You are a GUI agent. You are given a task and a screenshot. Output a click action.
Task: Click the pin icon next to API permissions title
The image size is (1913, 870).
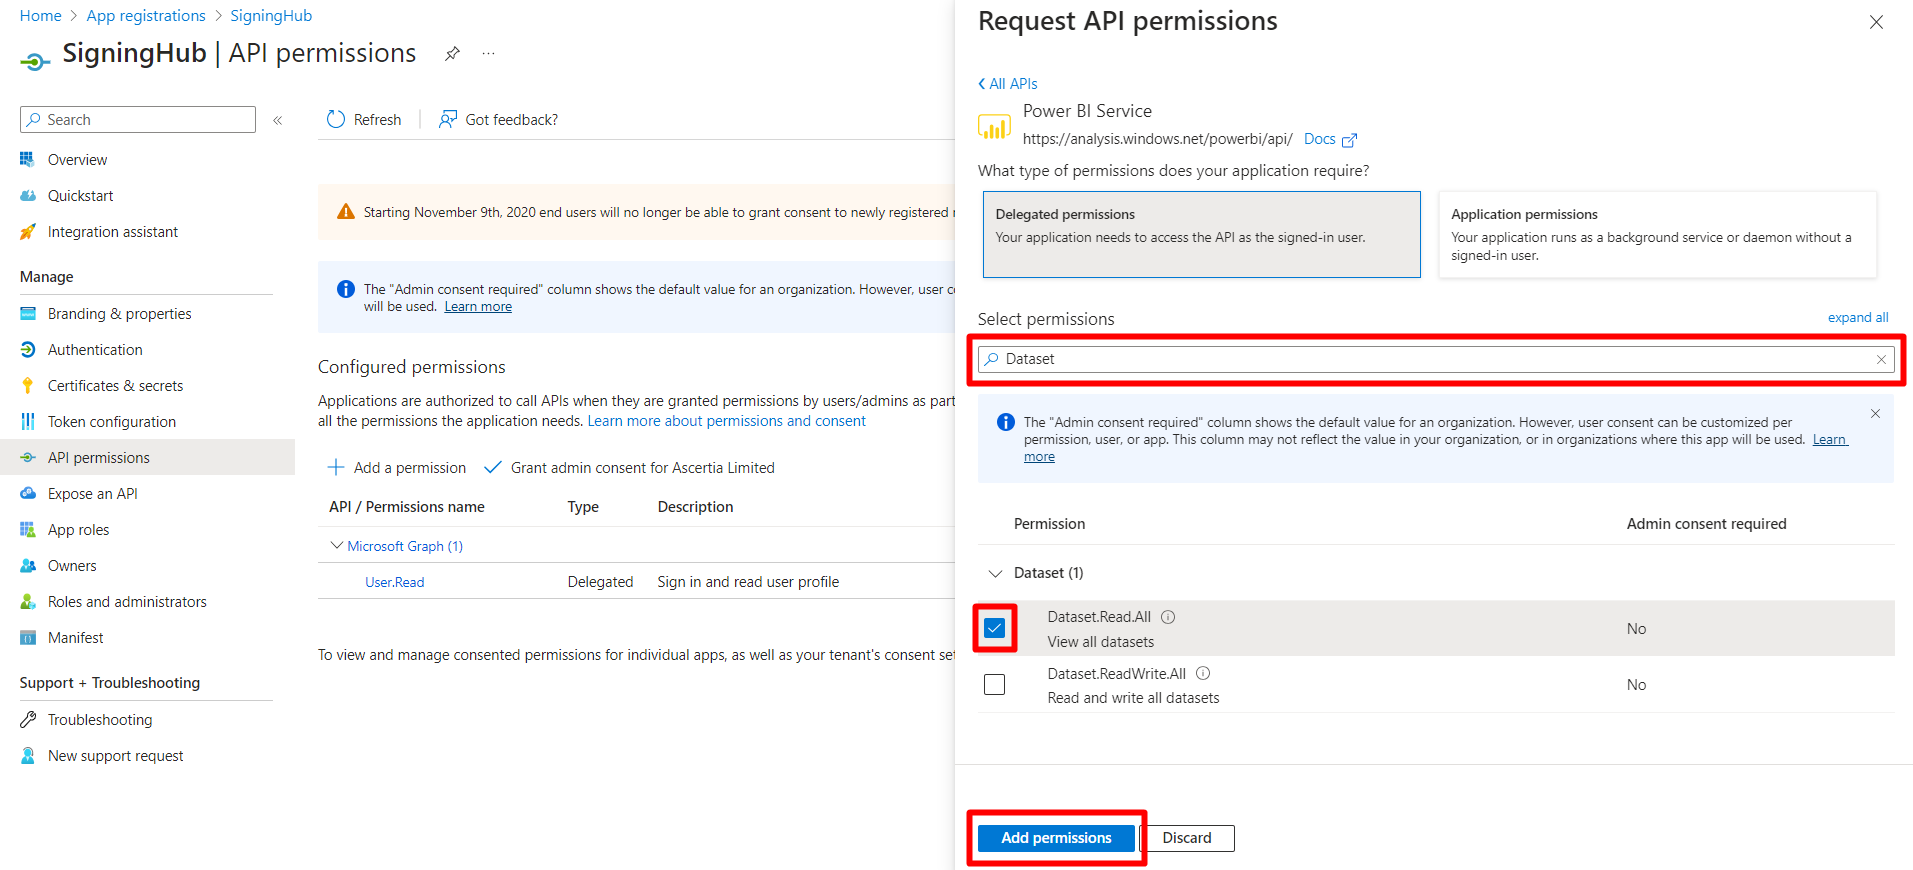click(x=452, y=54)
